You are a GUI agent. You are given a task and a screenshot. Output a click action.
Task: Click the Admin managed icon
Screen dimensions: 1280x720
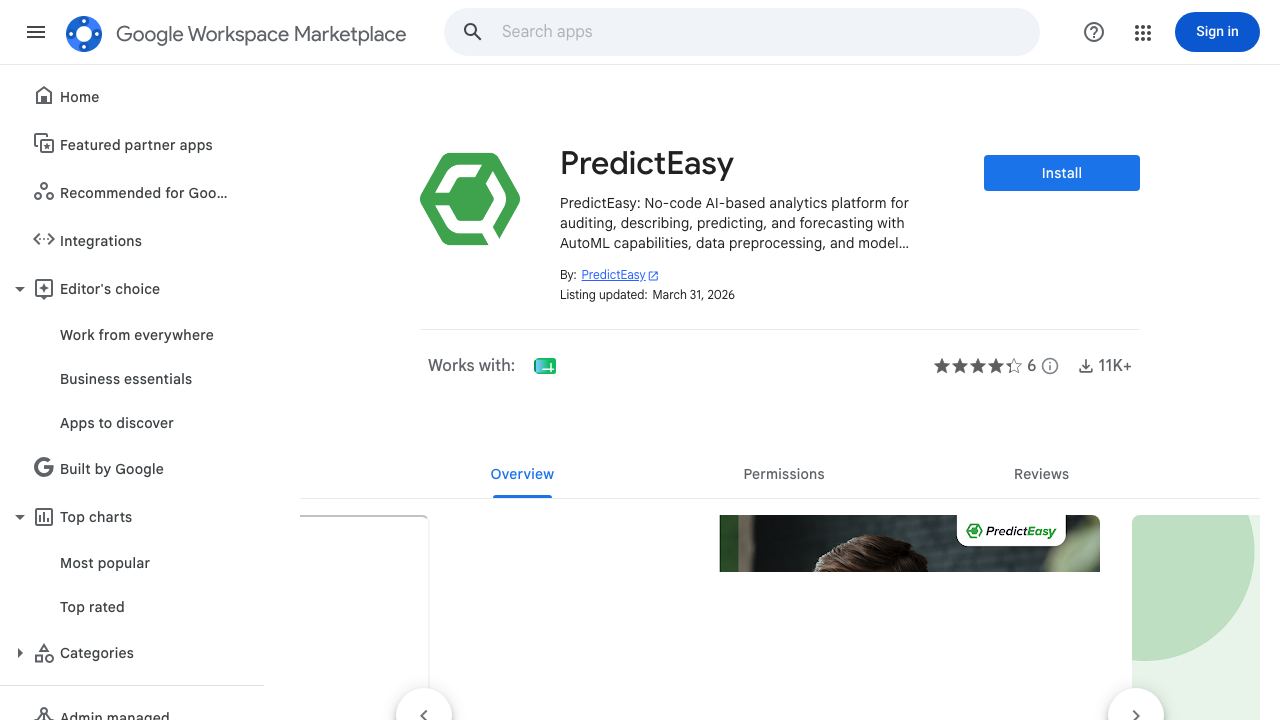click(x=44, y=714)
